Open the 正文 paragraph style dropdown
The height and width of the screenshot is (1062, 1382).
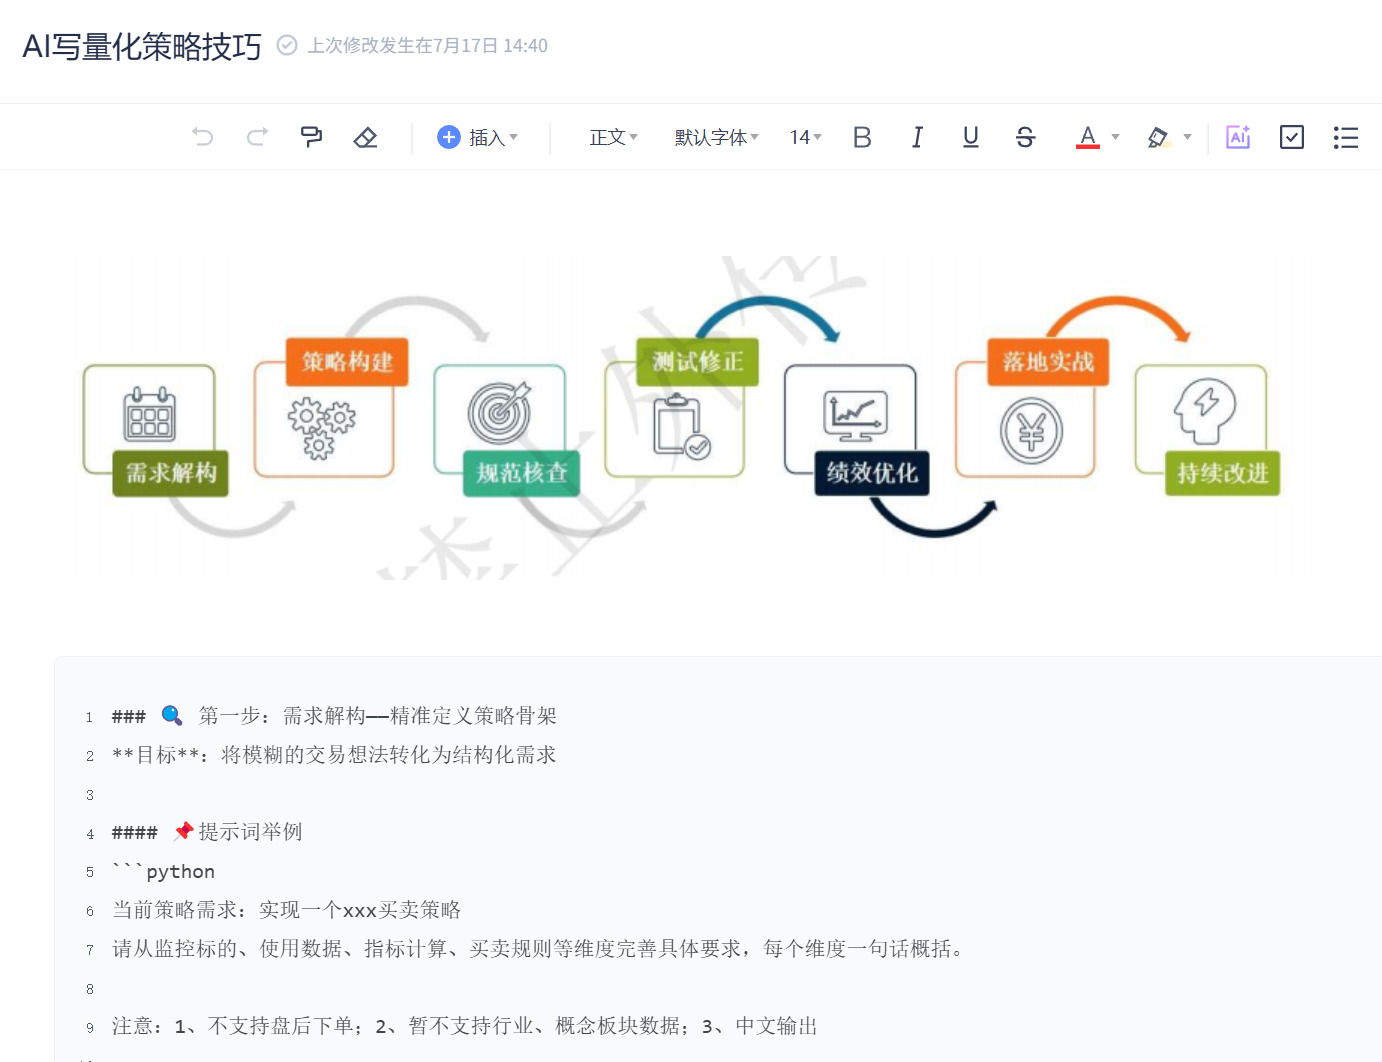(613, 137)
